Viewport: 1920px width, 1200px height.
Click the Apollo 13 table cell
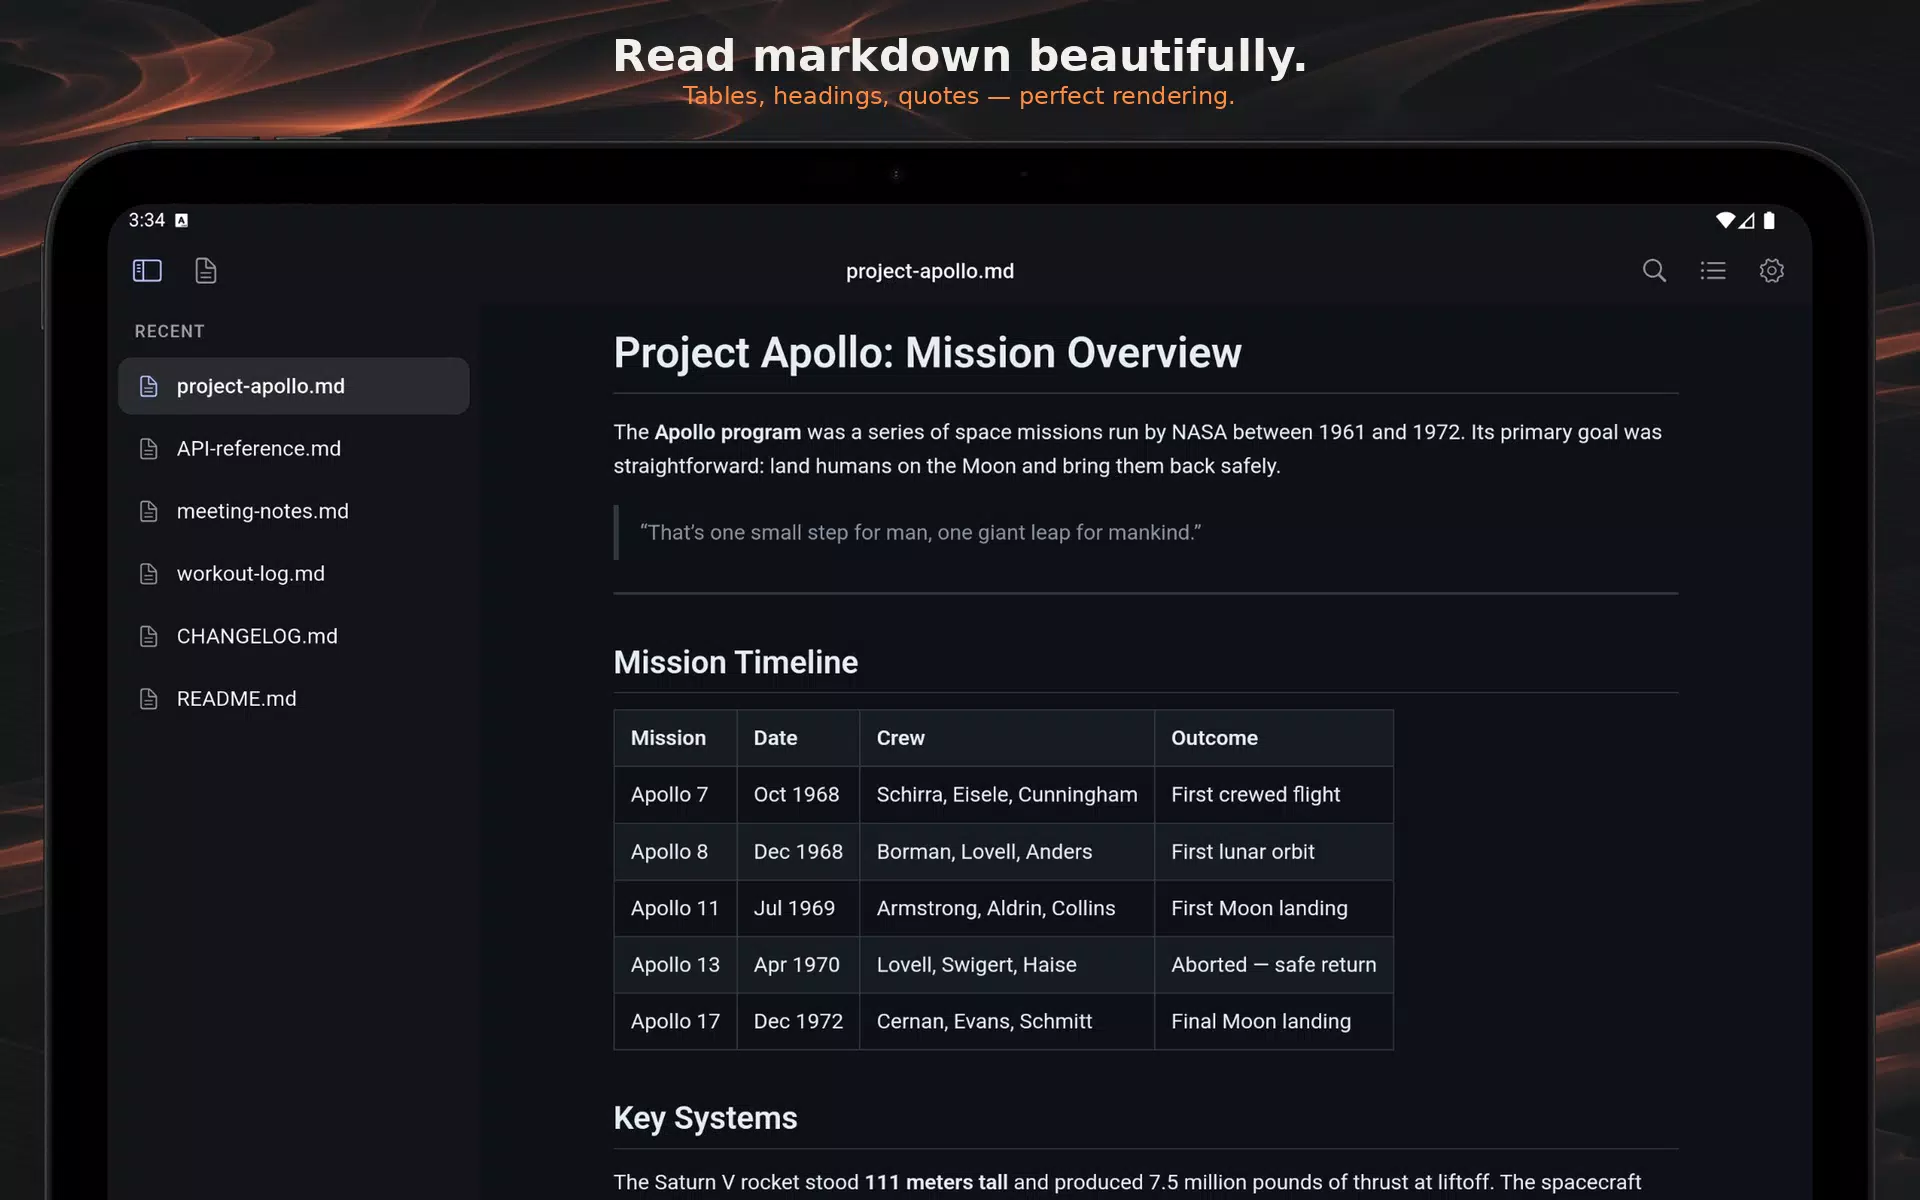675,965
